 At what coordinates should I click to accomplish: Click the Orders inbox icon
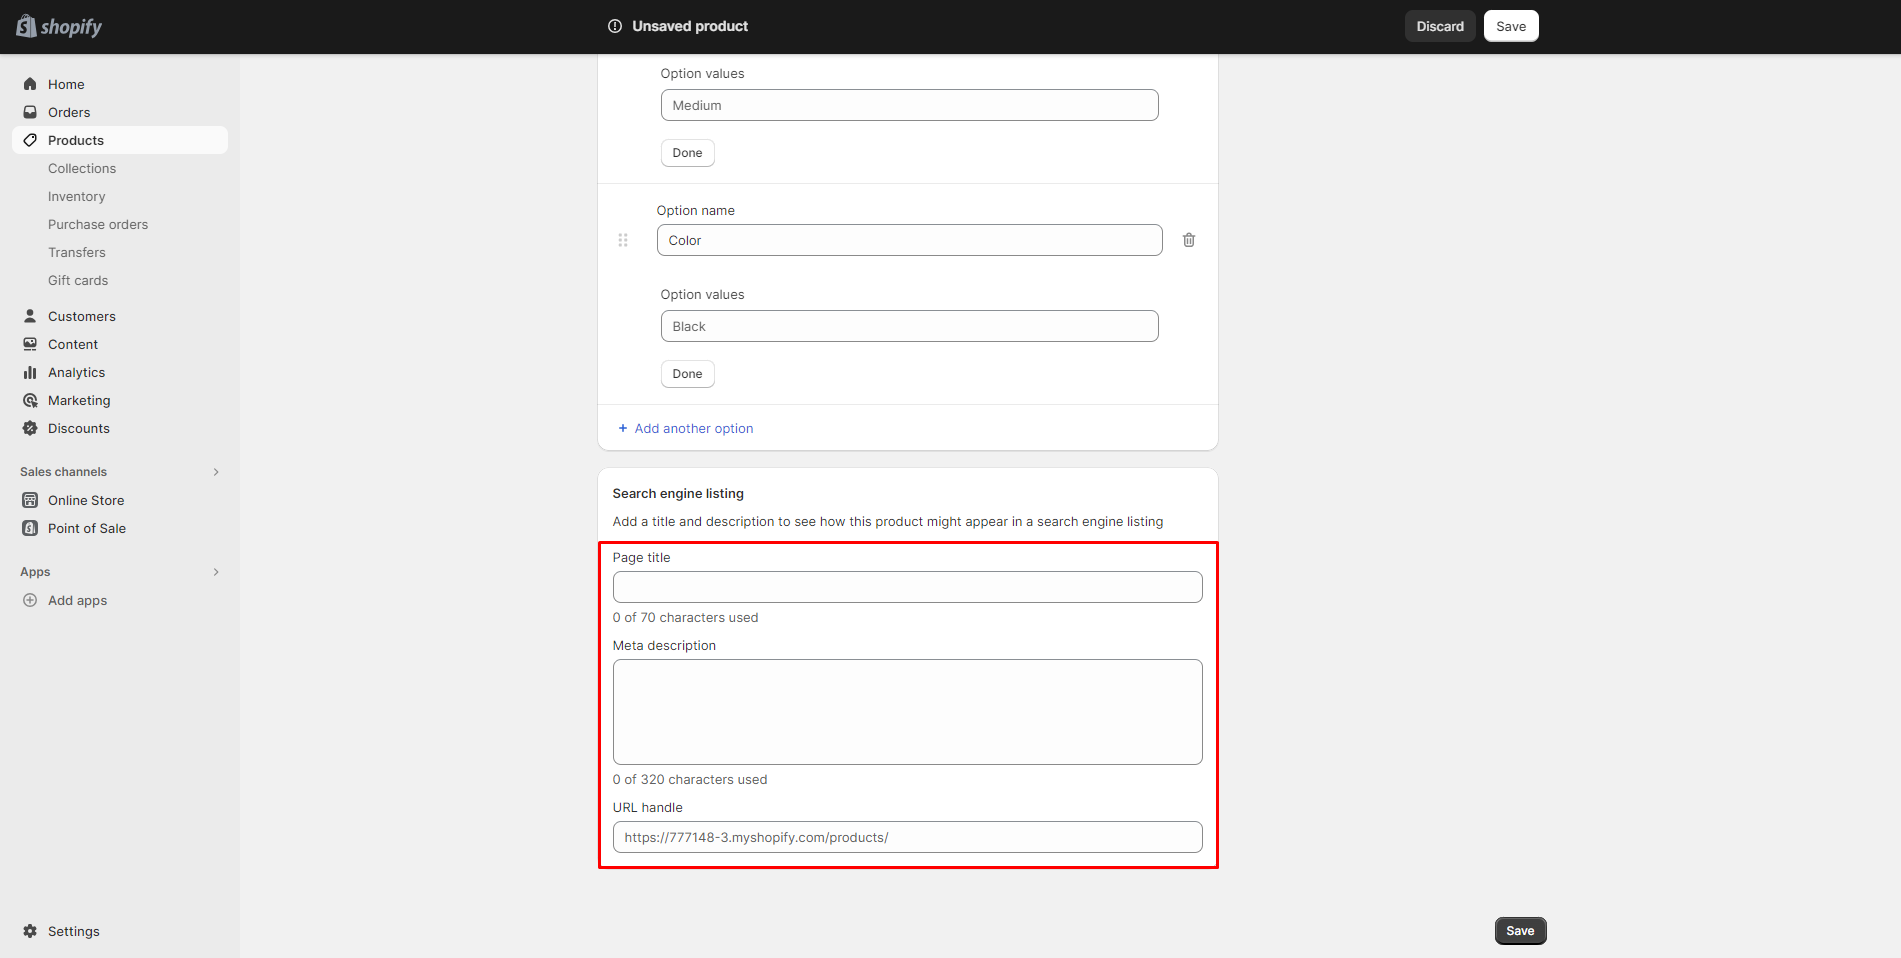[30, 112]
